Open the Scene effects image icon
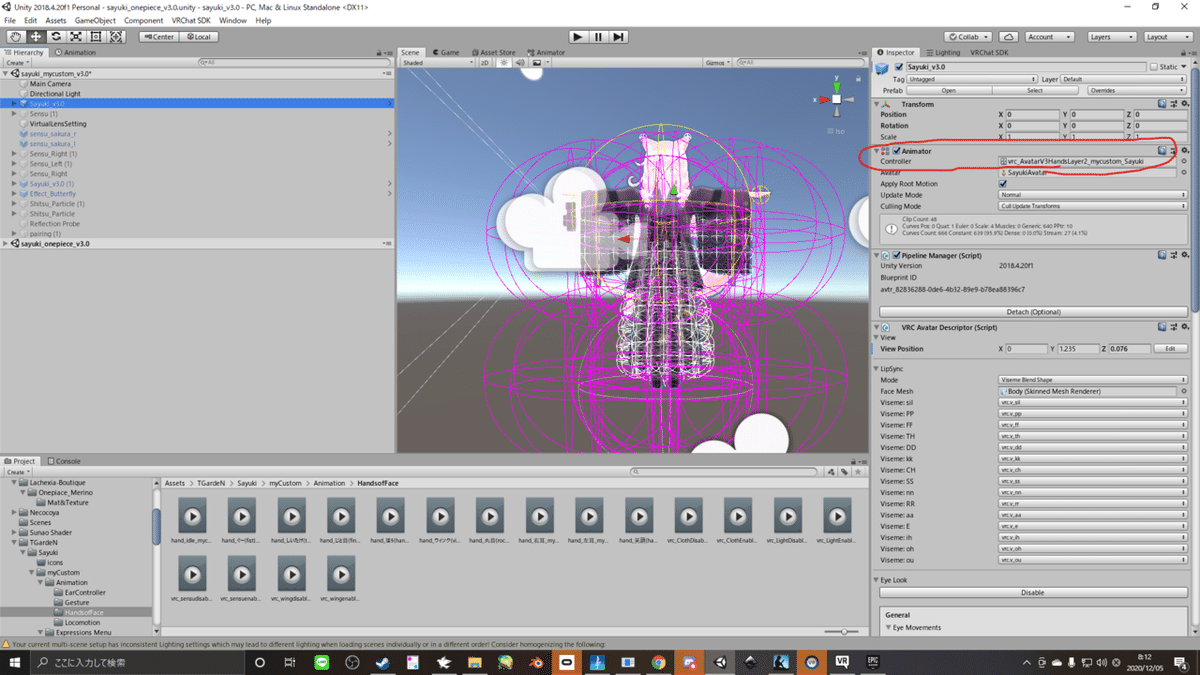This screenshot has height=675, width=1200. 537,62
